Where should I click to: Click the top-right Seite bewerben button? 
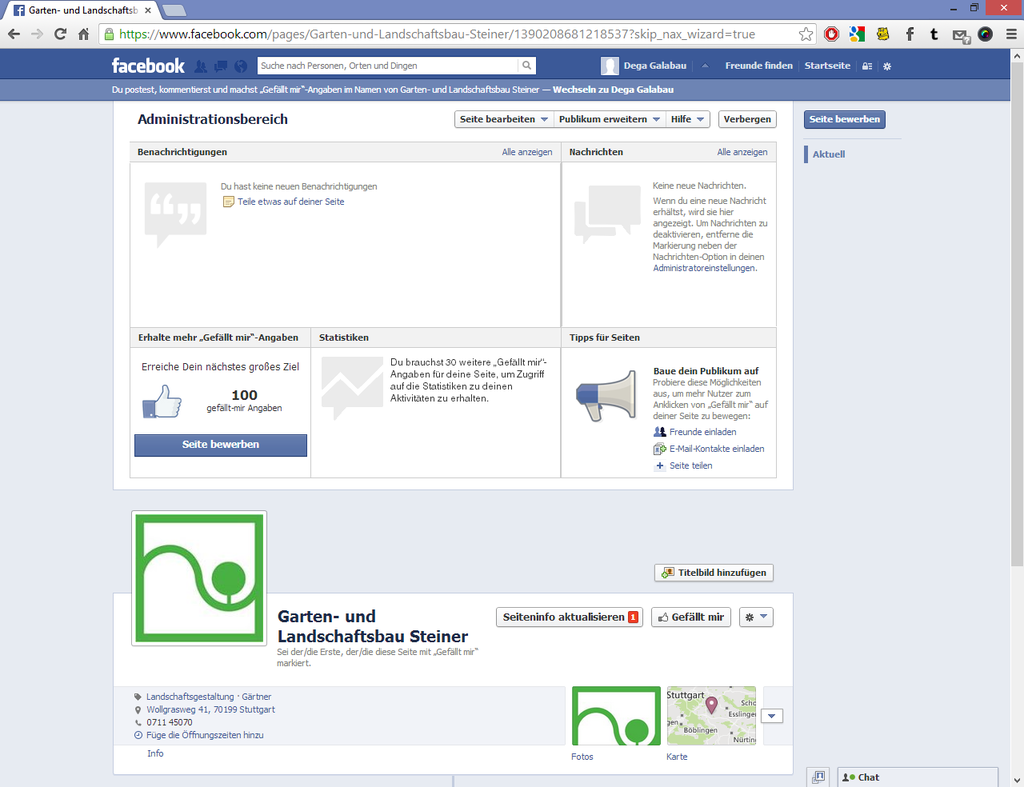click(844, 119)
